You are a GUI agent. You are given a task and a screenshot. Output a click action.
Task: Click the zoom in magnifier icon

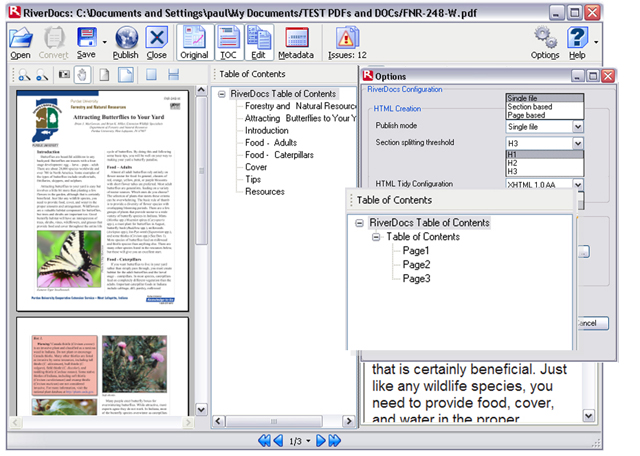[24, 75]
